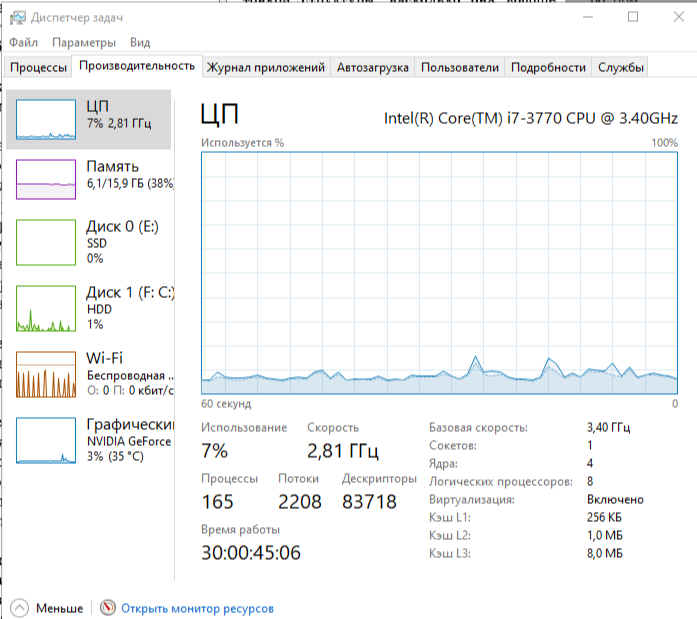Switch to the Процессы tab
This screenshot has height=619, width=697.
coord(38,67)
